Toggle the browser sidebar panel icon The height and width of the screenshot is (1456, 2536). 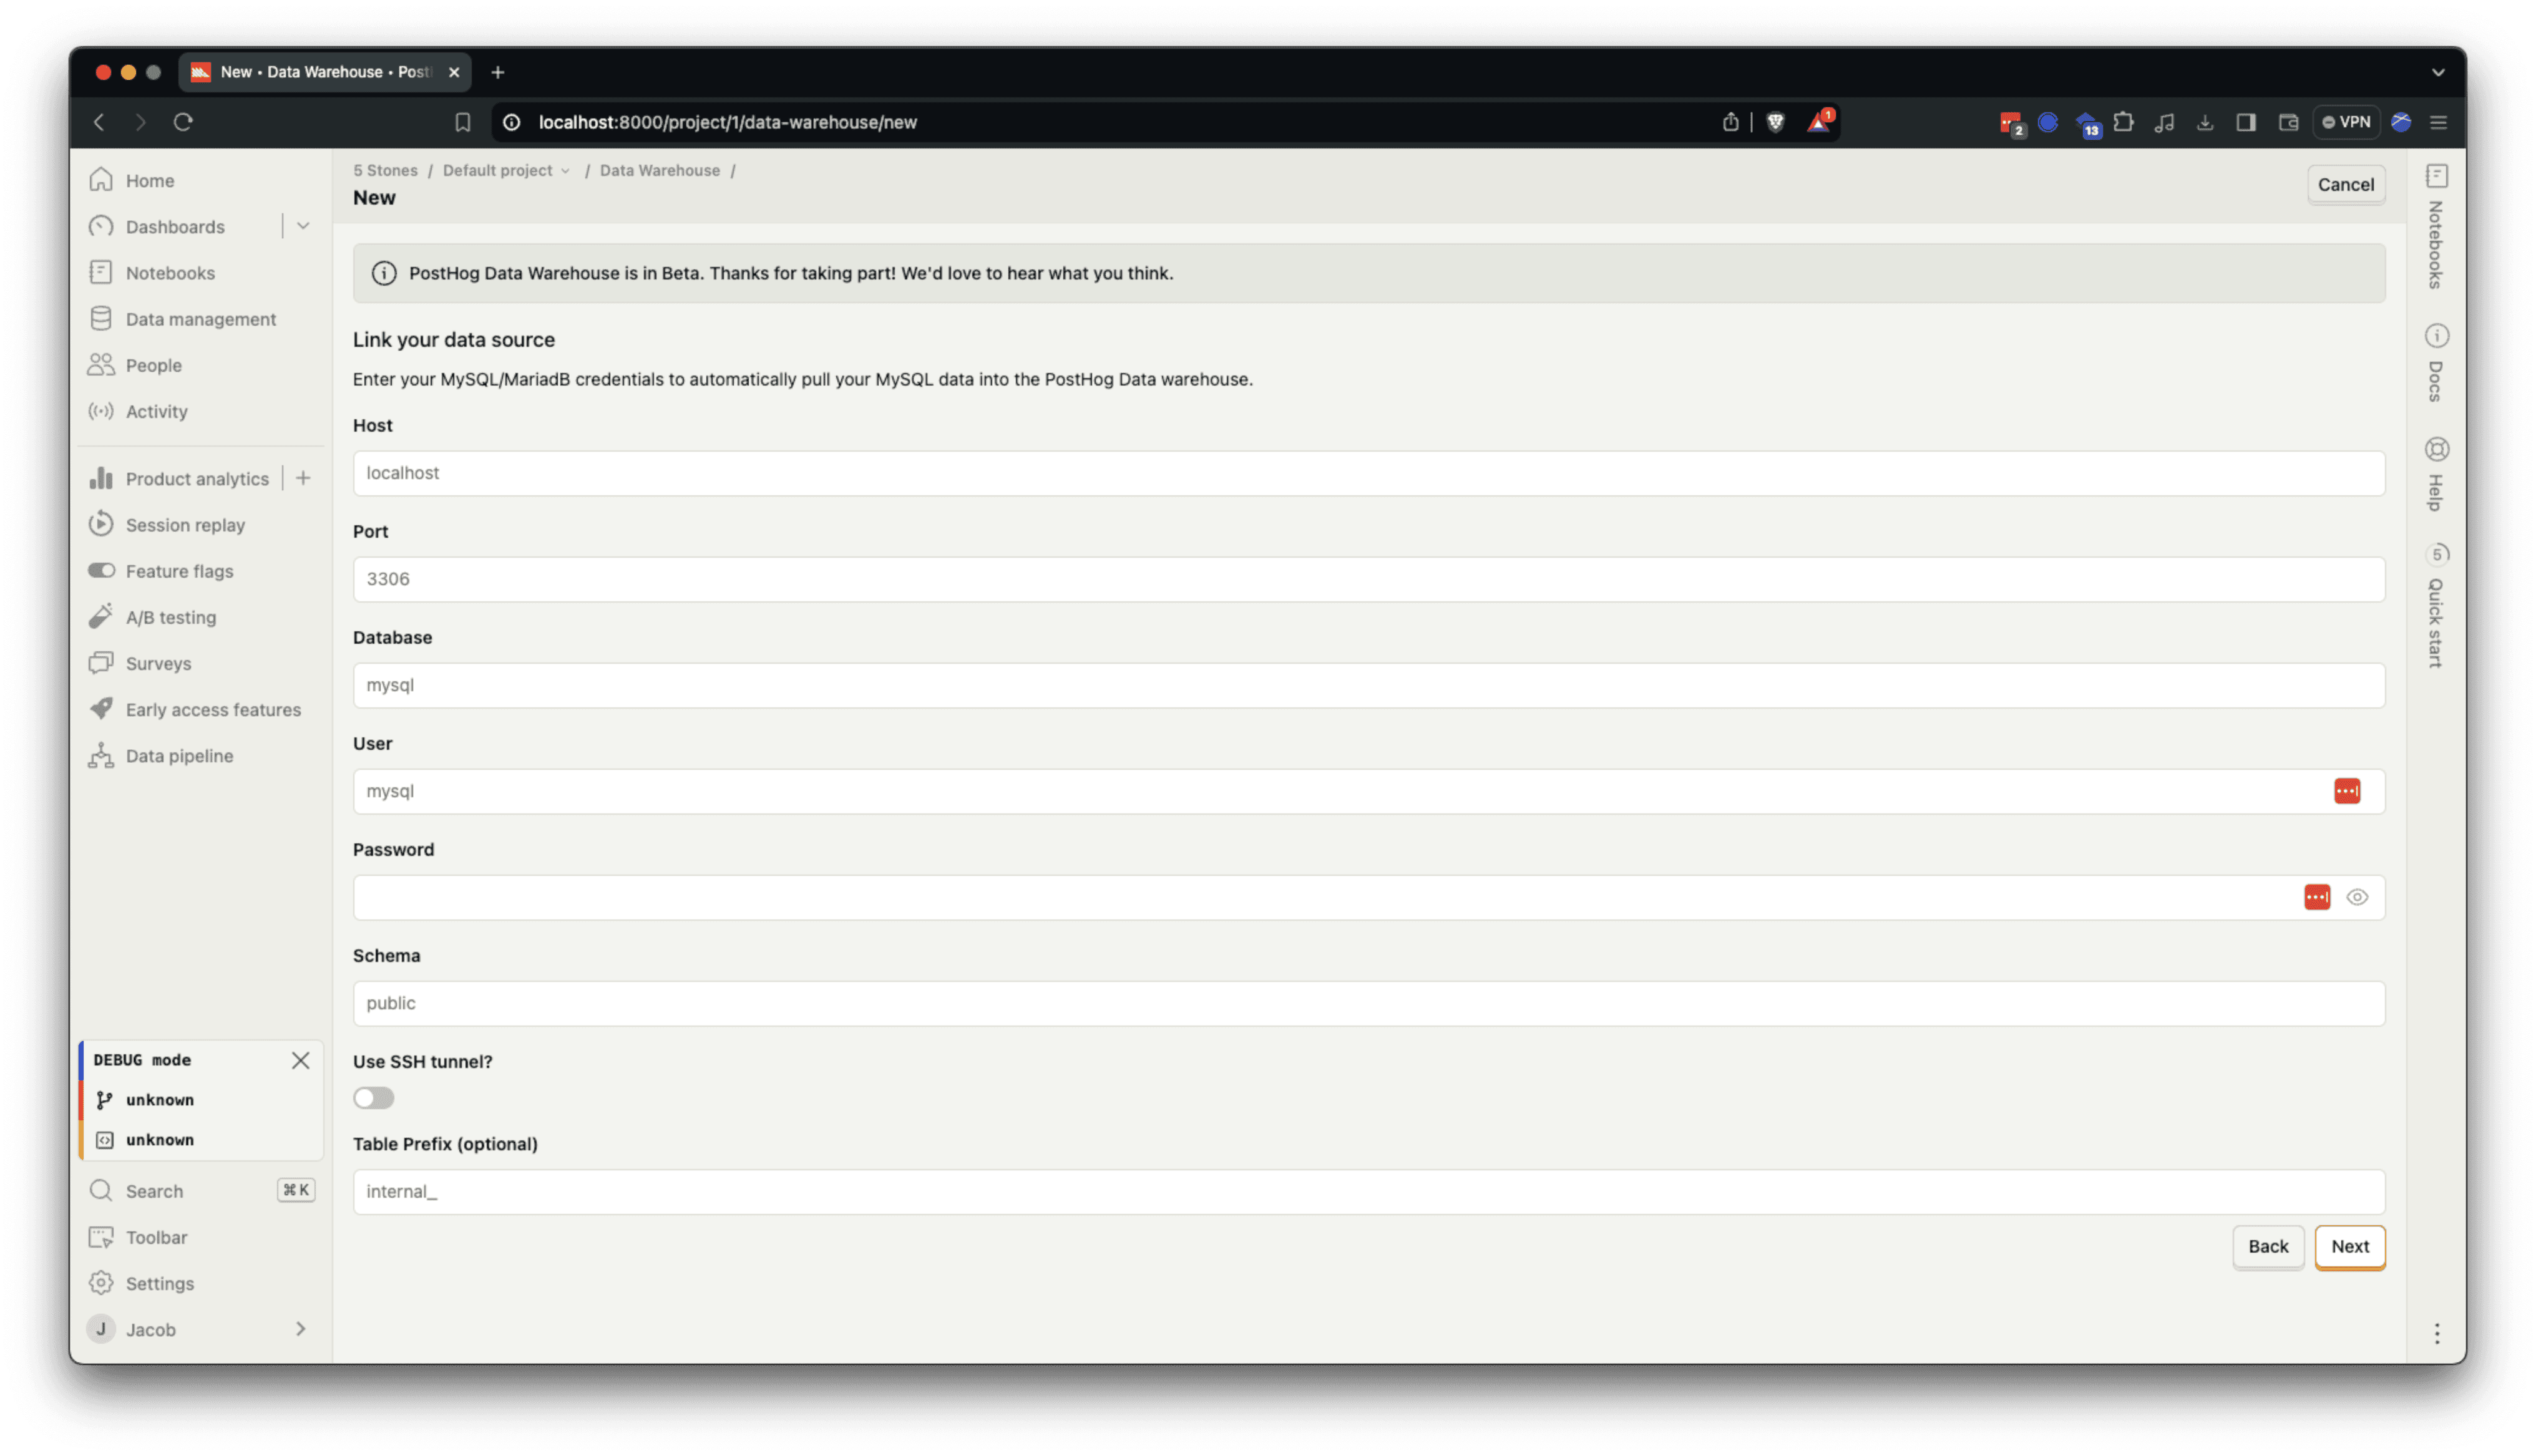[2245, 122]
